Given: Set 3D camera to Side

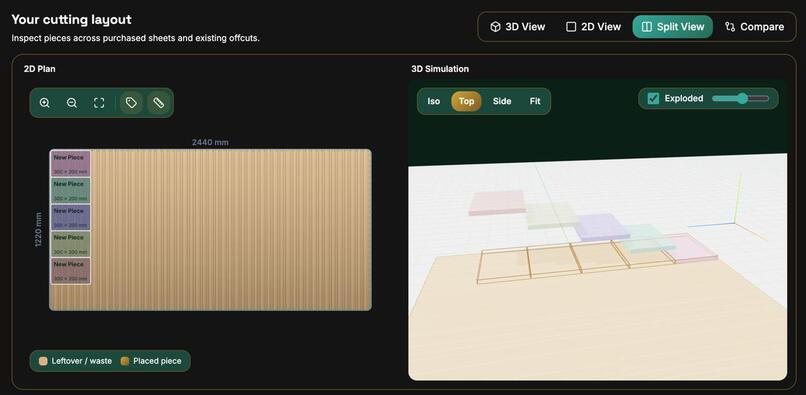Looking at the screenshot, I should [502, 101].
